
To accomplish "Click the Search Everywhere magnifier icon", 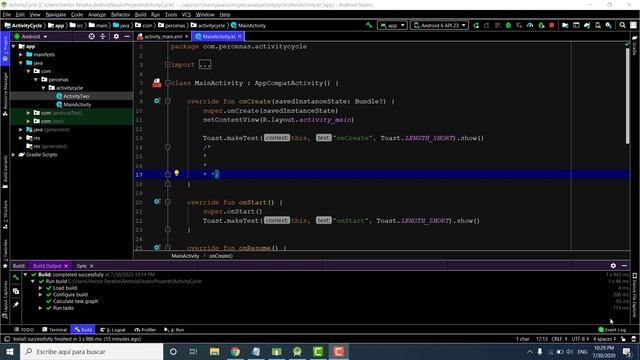I will [x=622, y=25].
